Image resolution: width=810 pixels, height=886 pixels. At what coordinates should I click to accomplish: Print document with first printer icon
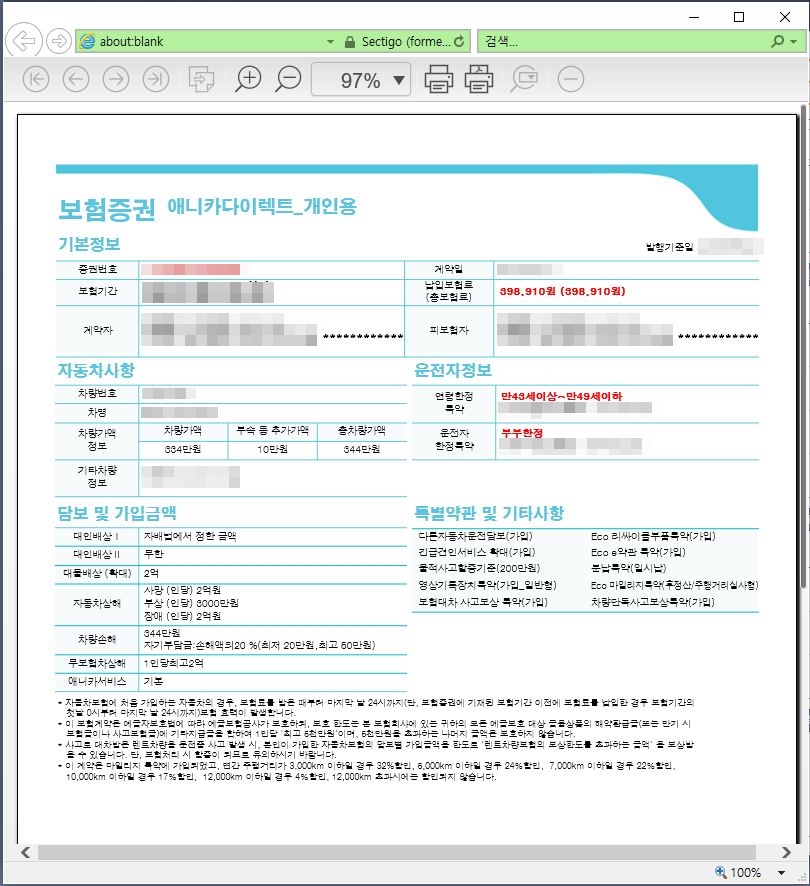point(439,79)
